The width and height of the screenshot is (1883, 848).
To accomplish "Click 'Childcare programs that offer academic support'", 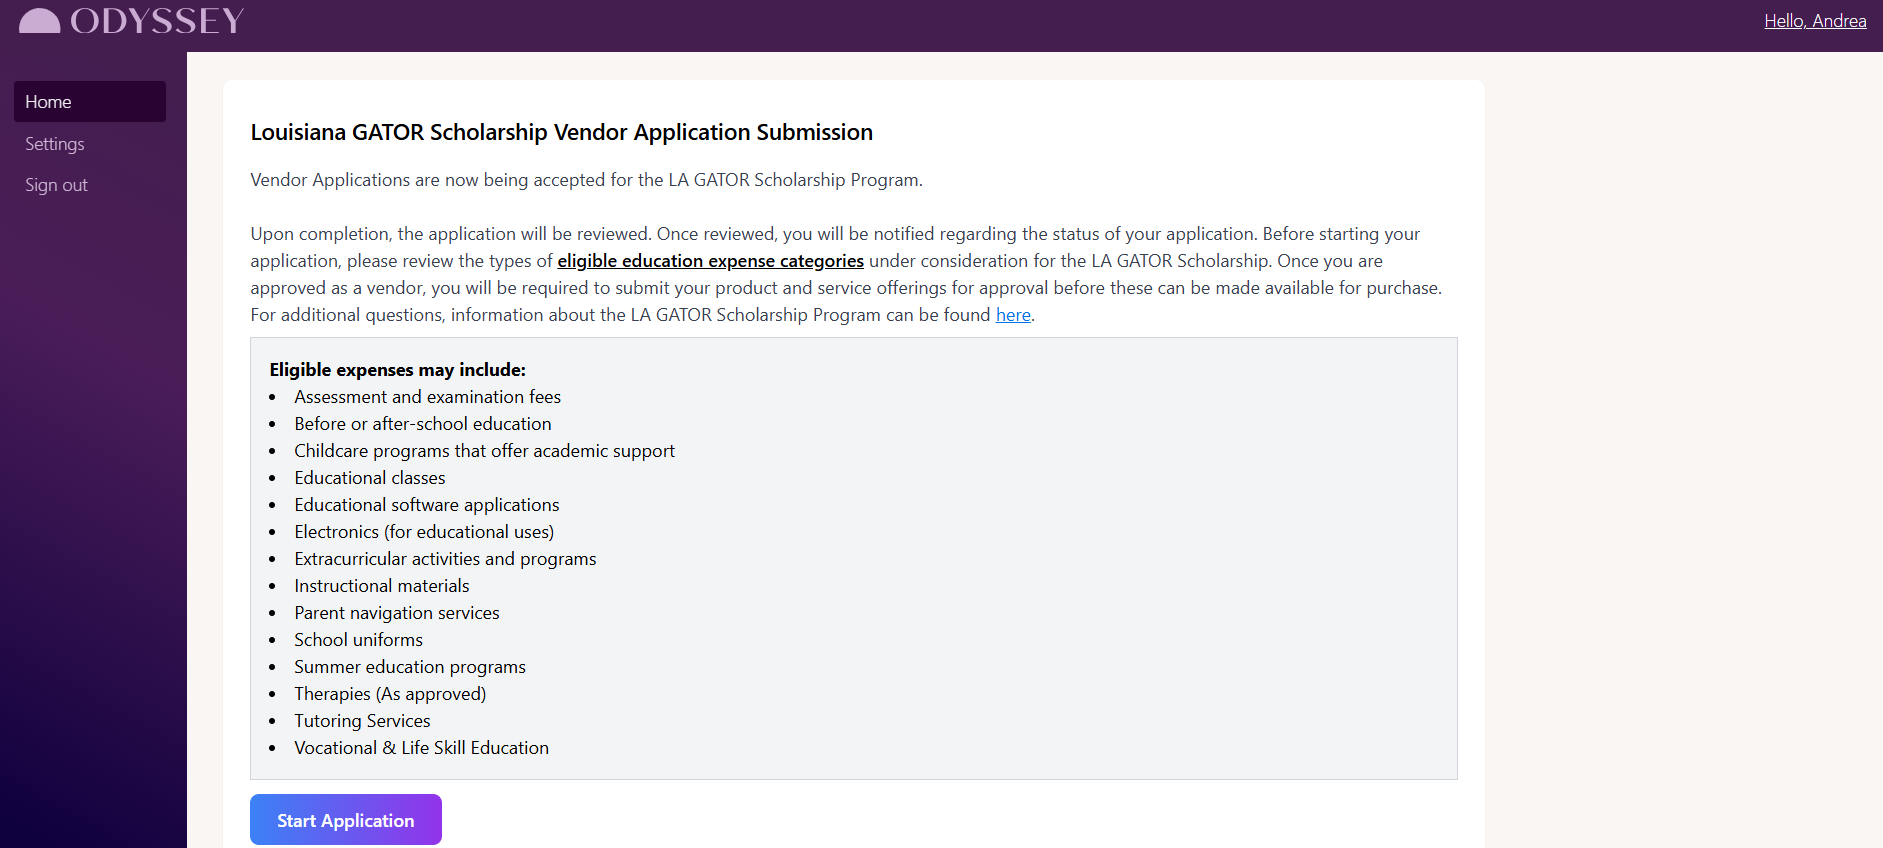I will 484,451.
